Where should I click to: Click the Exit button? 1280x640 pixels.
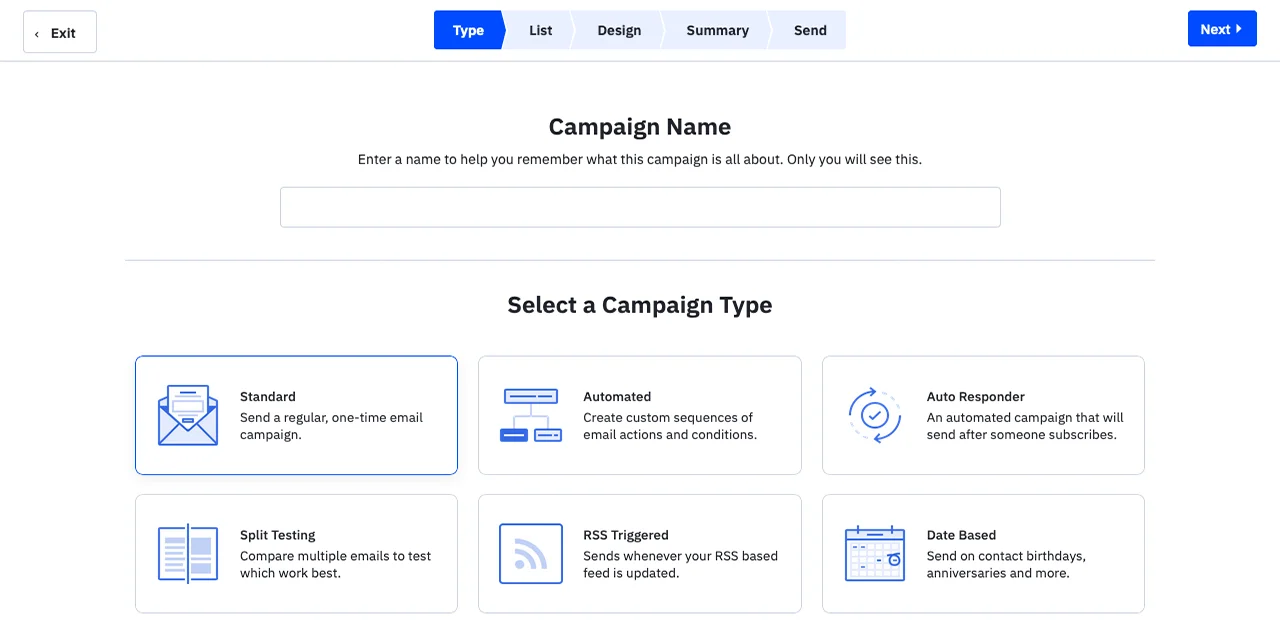(60, 32)
